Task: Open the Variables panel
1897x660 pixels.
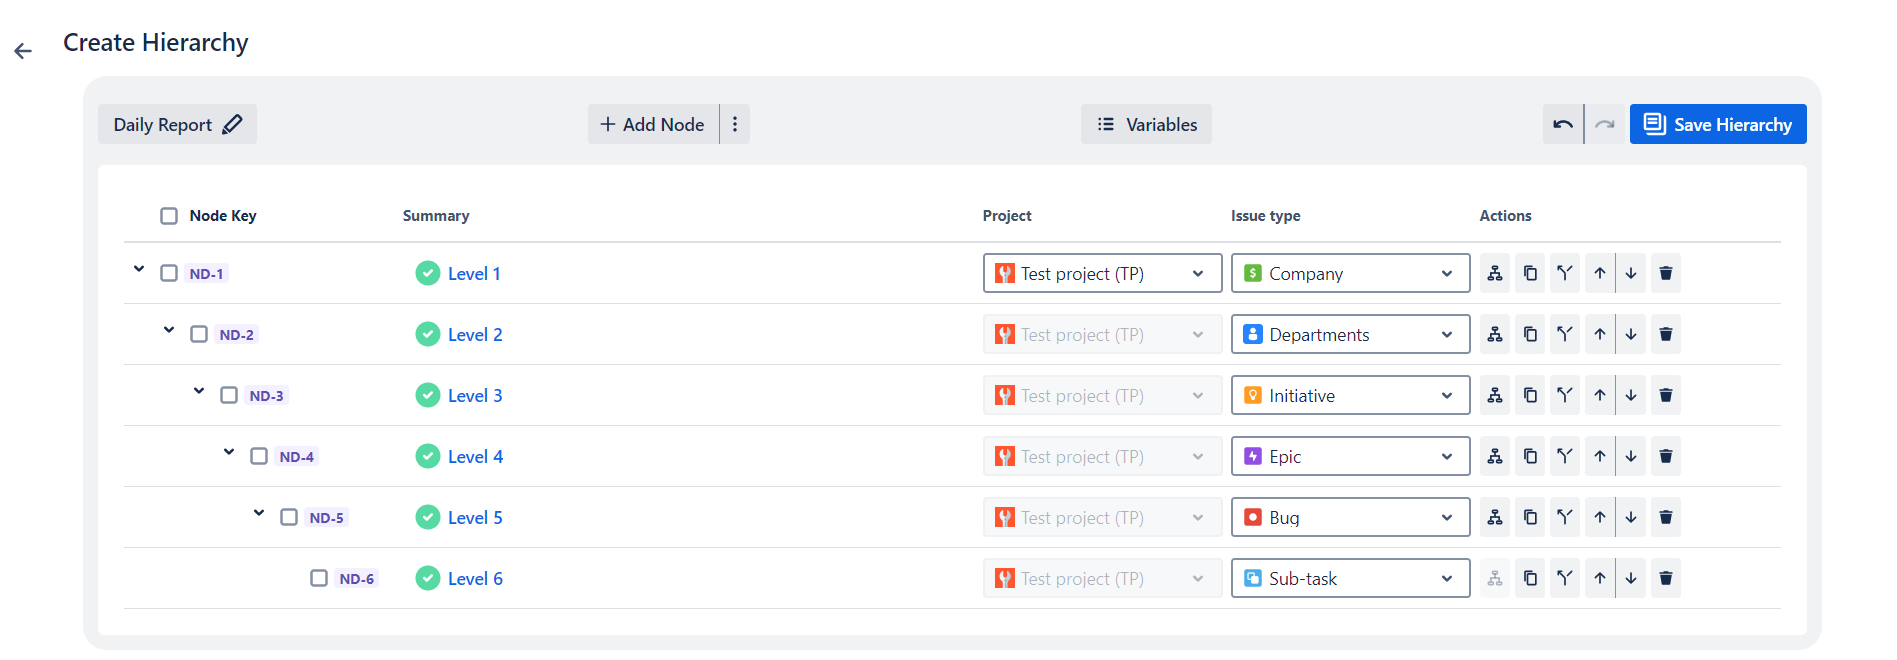Action: [1146, 124]
